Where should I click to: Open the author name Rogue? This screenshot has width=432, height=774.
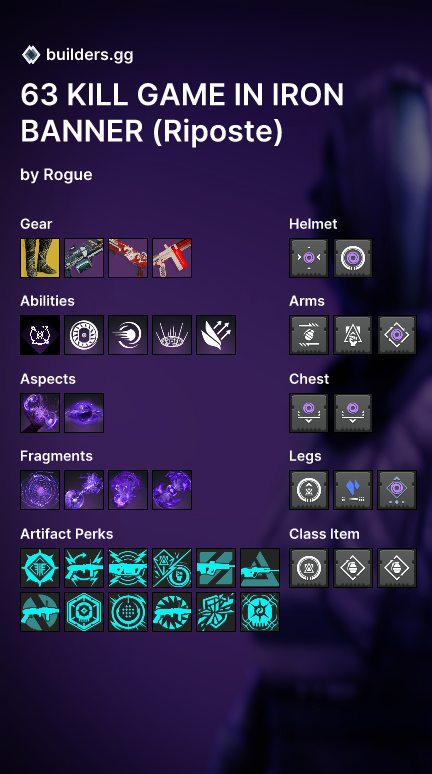[x=68, y=175]
